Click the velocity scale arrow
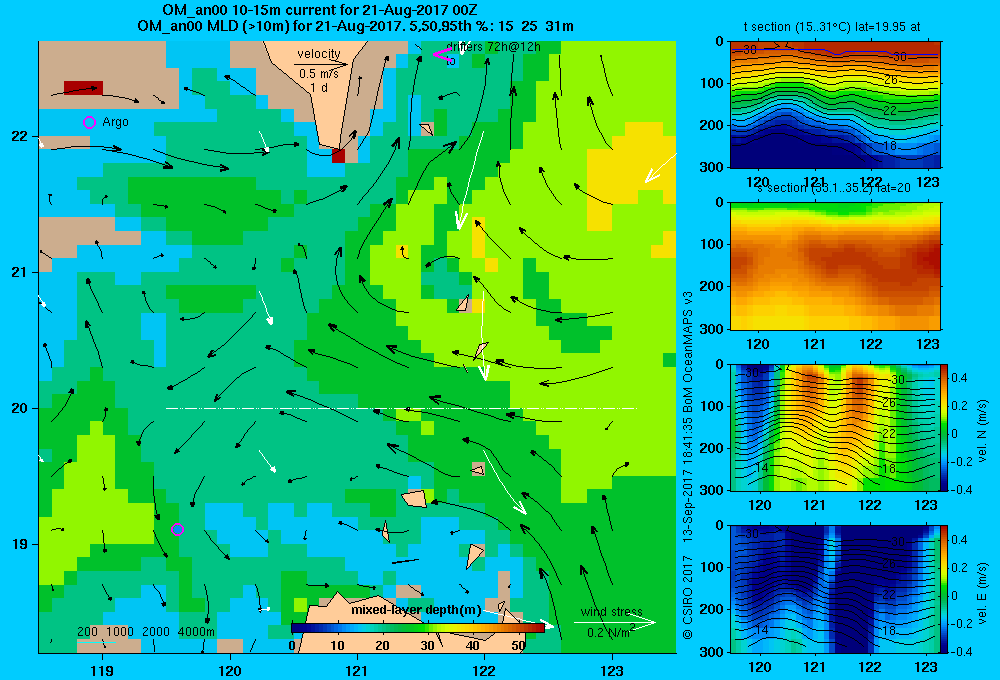This screenshot has width=1000, height=680. click(321, 64)
